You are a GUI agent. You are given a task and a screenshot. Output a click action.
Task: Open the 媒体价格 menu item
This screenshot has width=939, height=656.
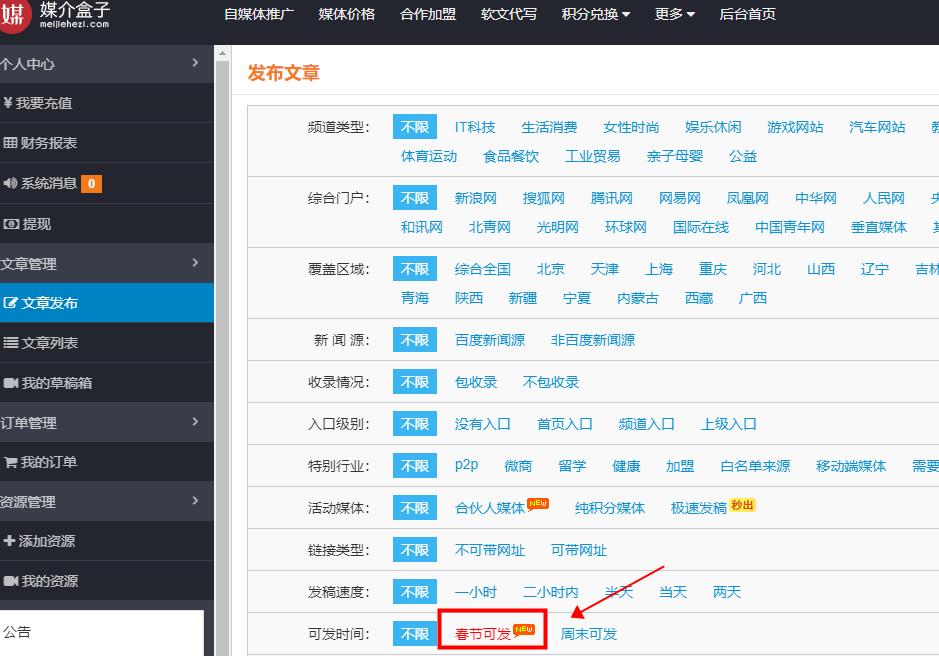click(x=346, y=15)
